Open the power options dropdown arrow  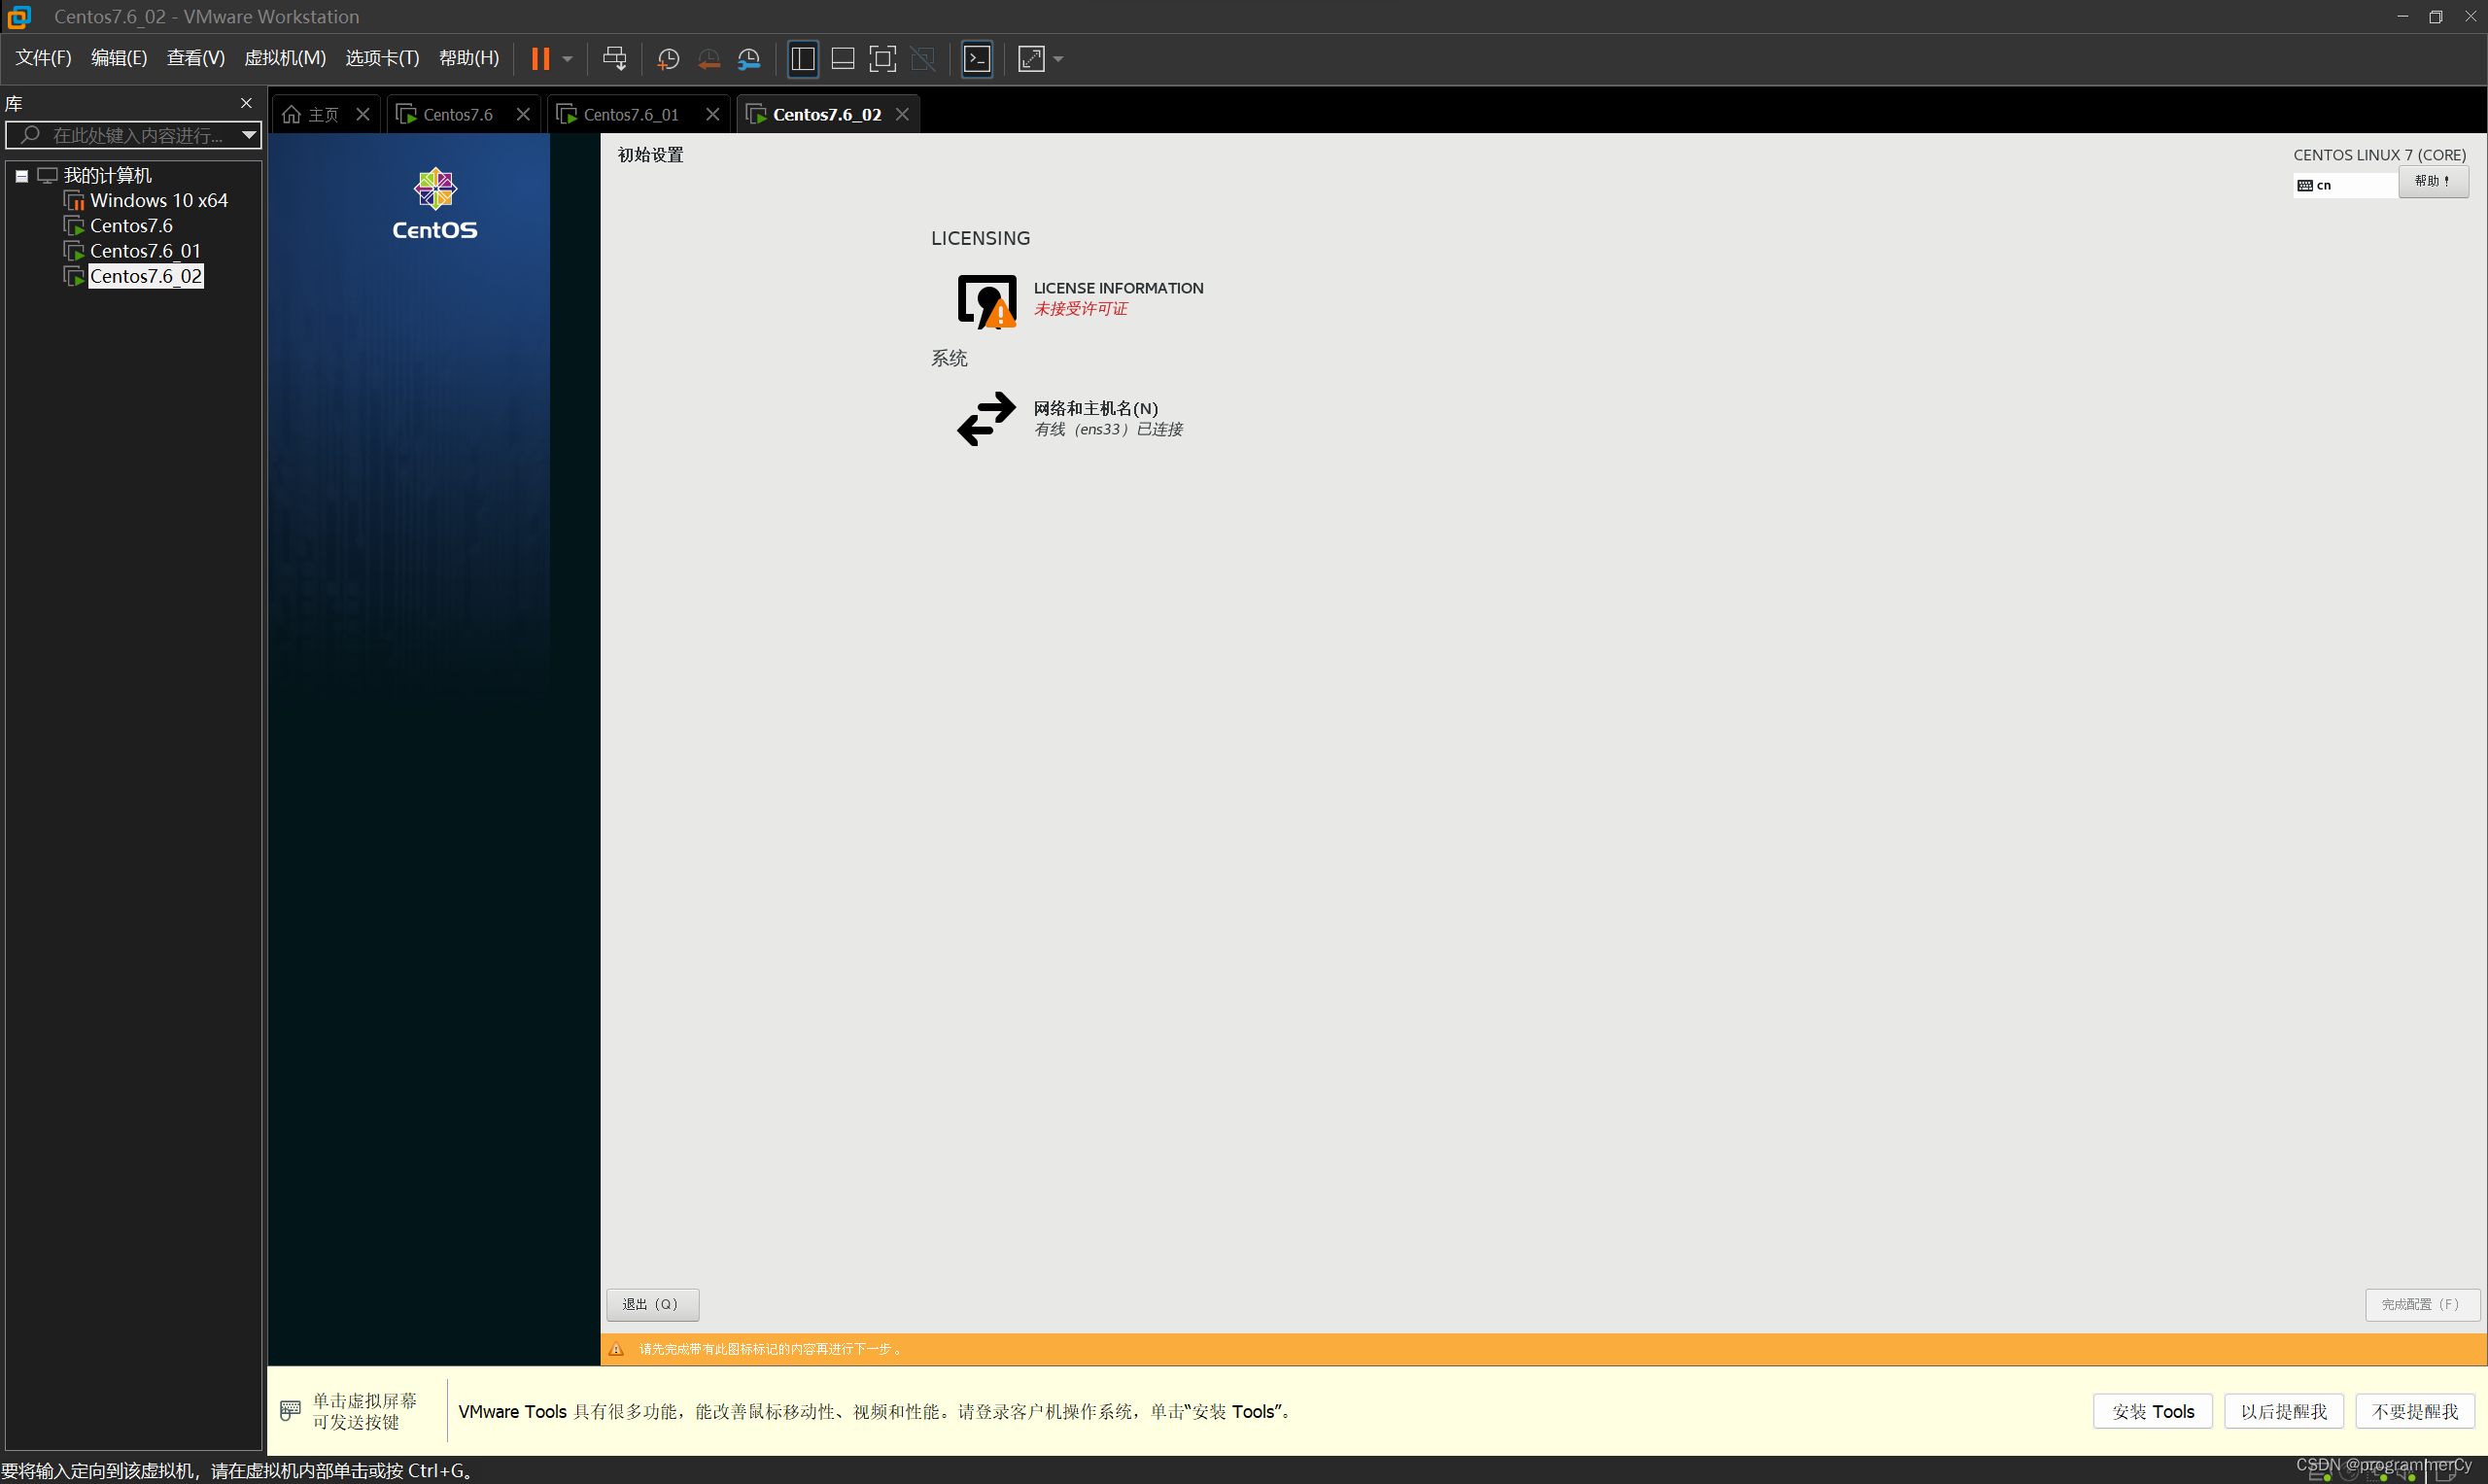coord(568,59)
